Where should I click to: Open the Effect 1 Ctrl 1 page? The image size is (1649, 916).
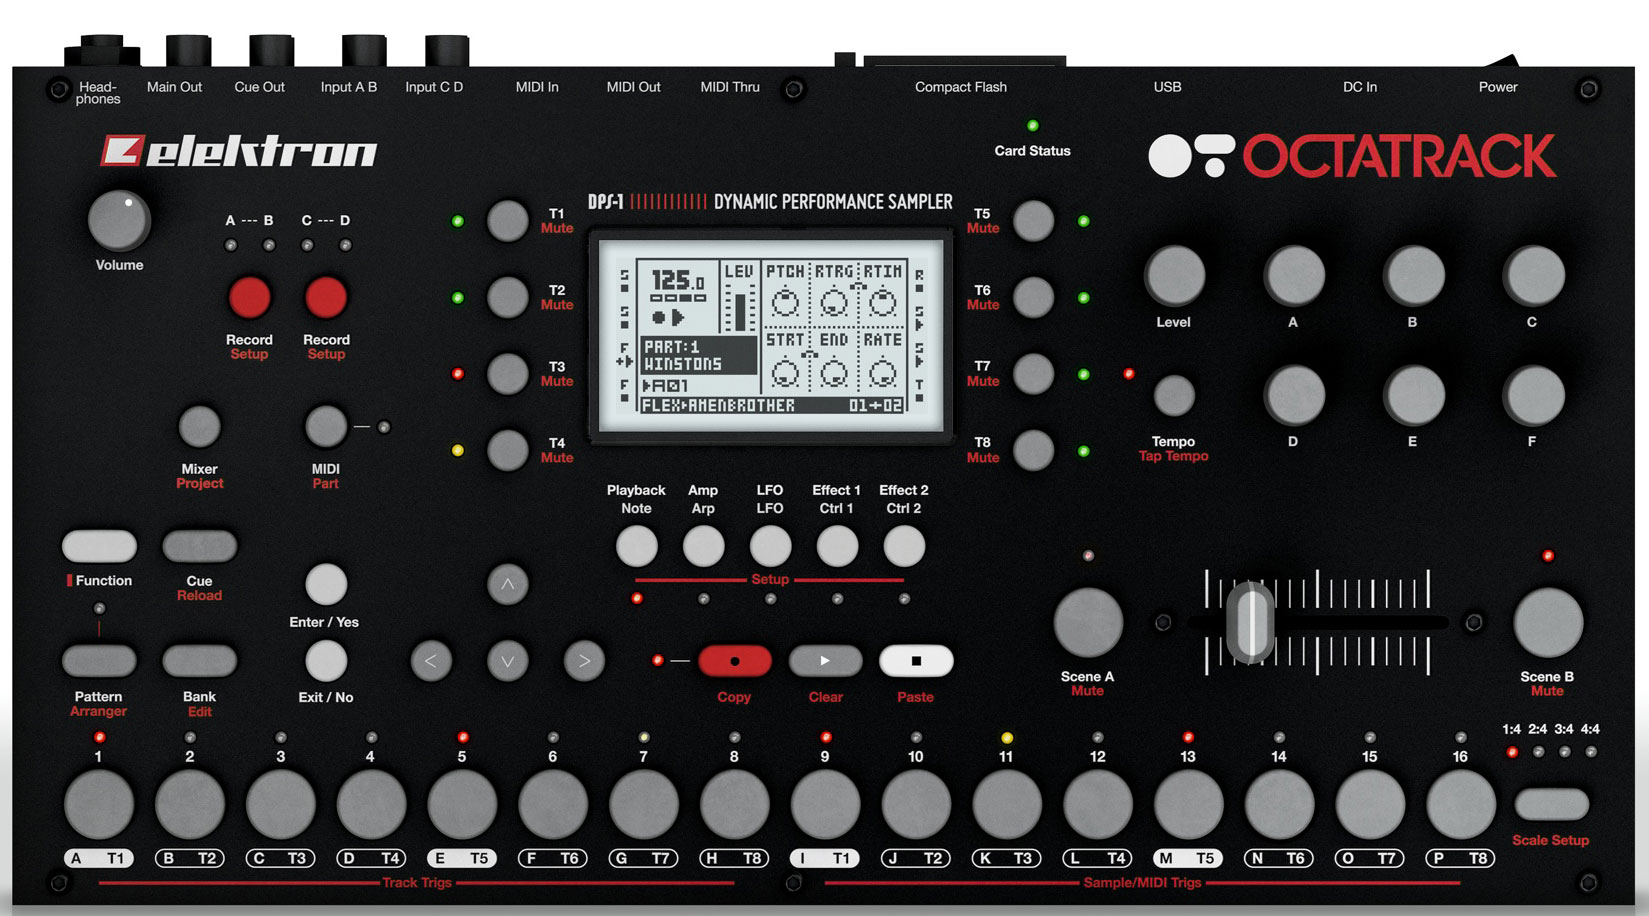[x=838, y=547]
